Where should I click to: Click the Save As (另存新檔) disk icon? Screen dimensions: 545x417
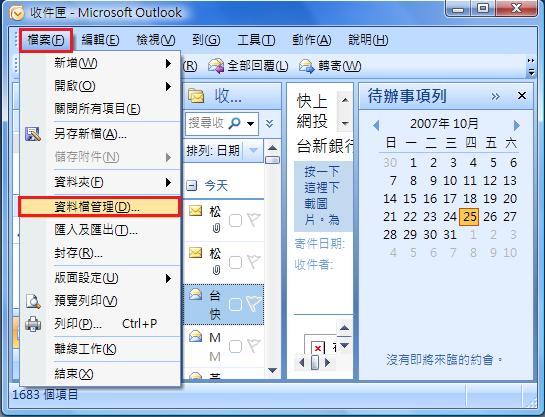click(x=33, y=134)
